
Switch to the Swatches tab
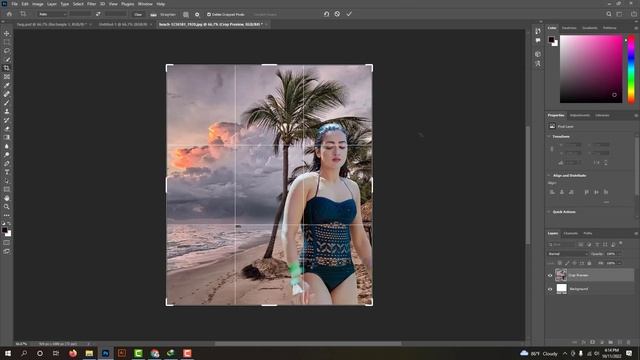tap(569, 28)
